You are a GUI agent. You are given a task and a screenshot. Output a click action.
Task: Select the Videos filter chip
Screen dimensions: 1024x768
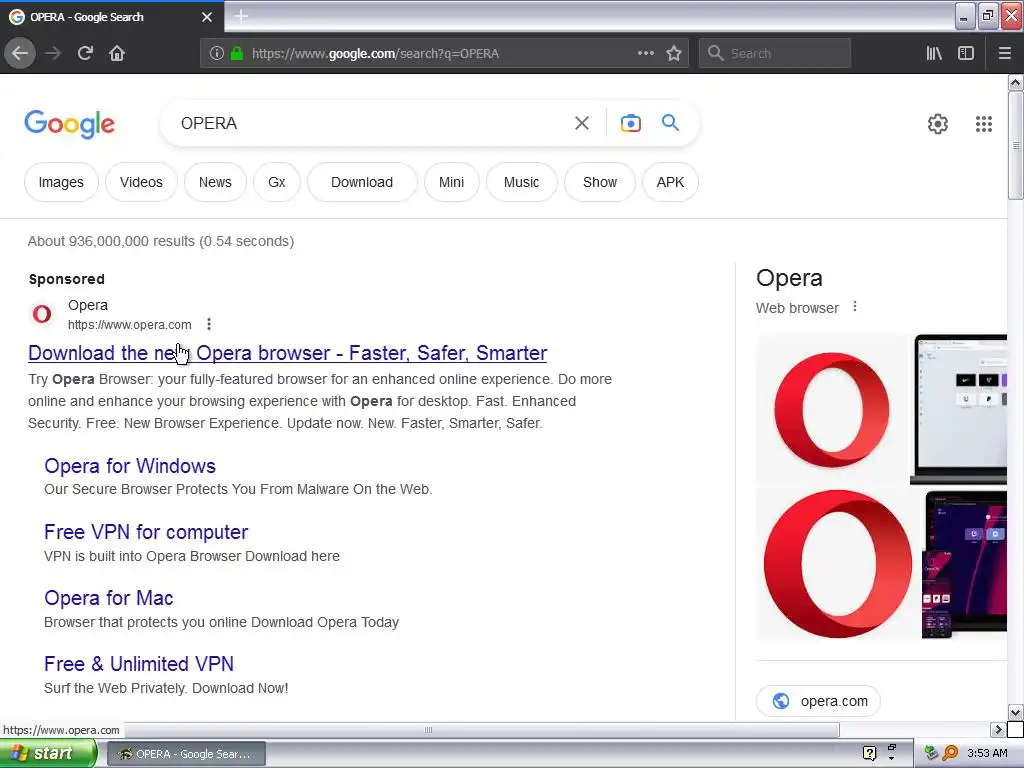point(141,182)
